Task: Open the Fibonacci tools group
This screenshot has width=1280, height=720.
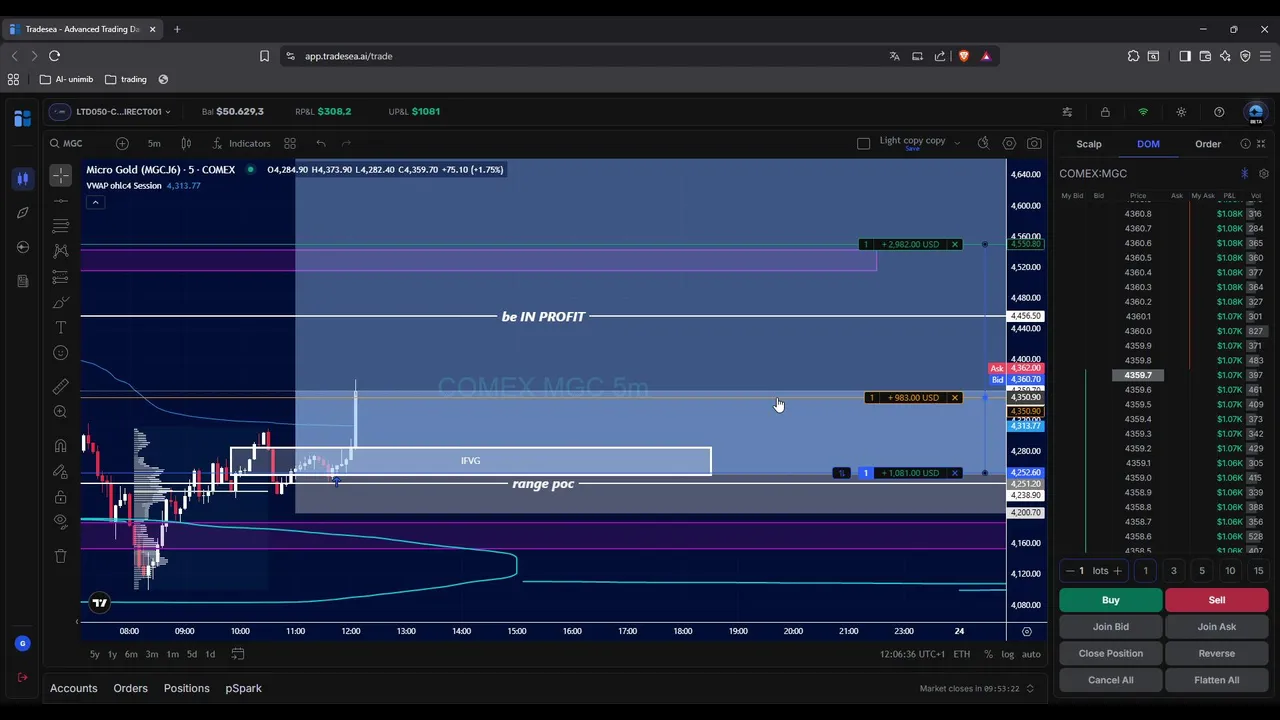Action: pos(61,226)
